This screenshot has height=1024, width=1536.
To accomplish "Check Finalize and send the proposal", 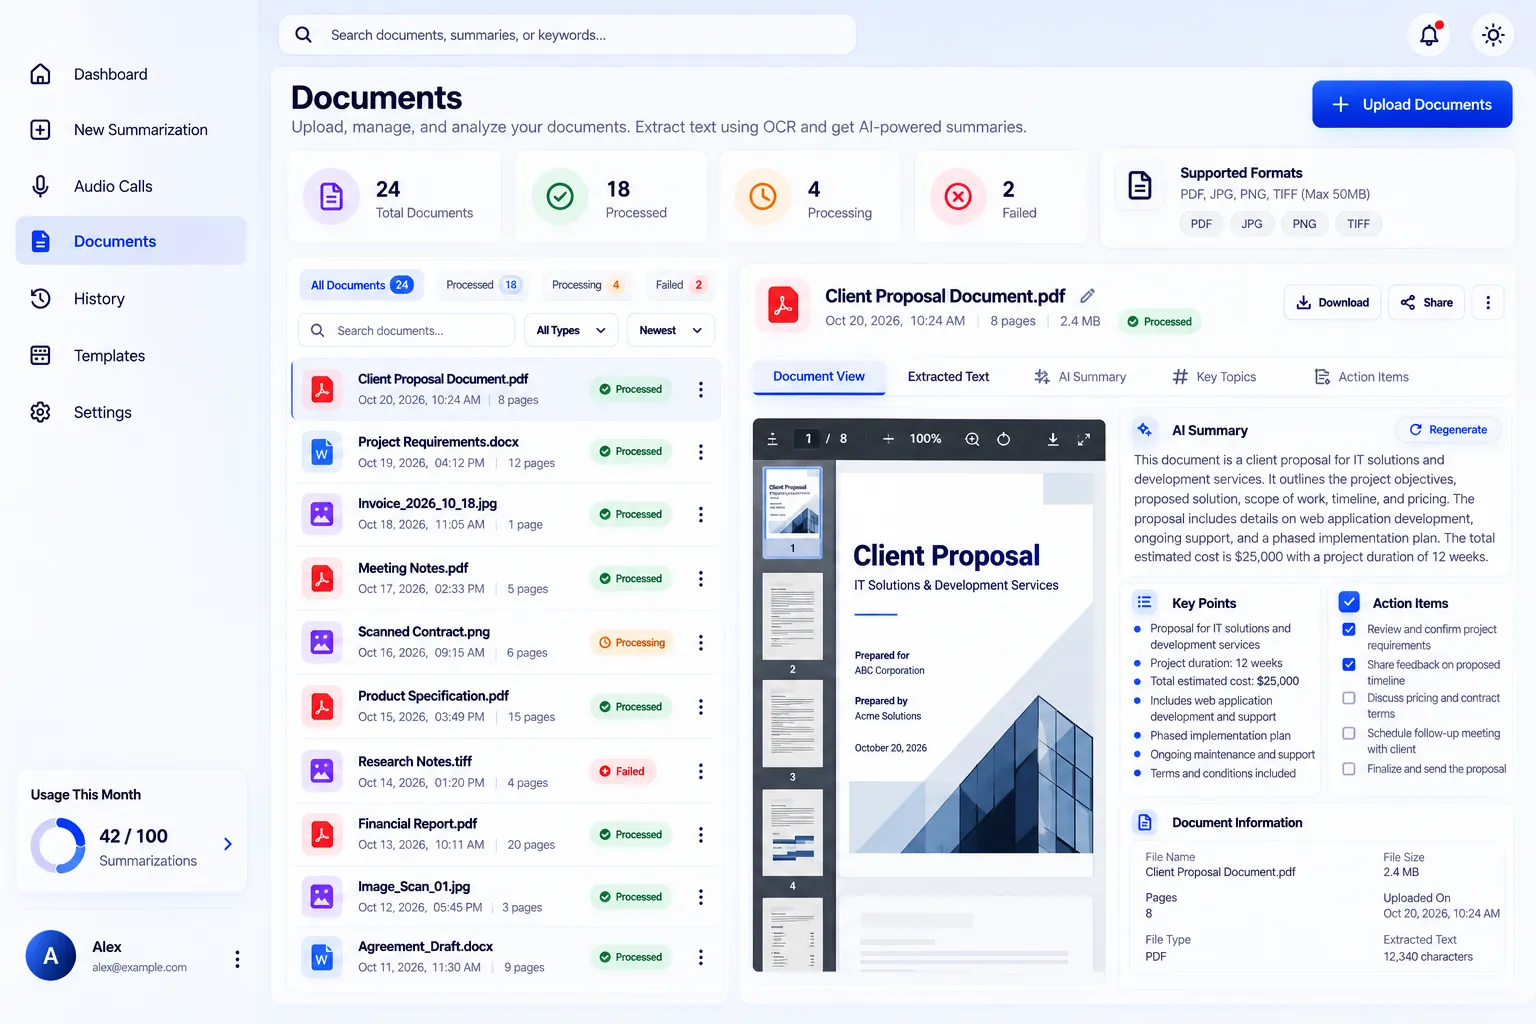I will (1349, 769).
